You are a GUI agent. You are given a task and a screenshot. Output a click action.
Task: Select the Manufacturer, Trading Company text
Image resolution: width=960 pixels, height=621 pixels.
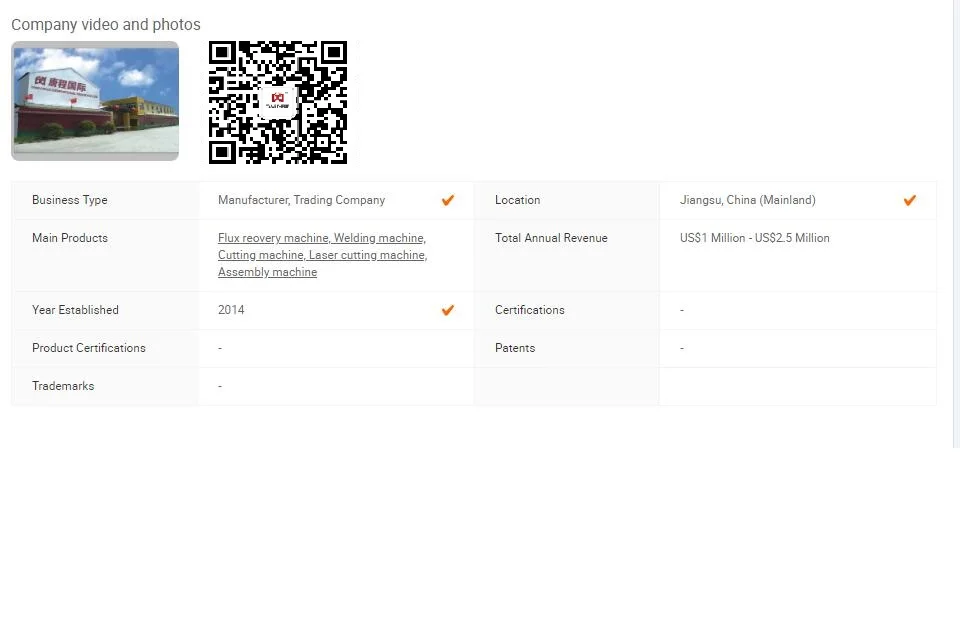click(301, 200)
